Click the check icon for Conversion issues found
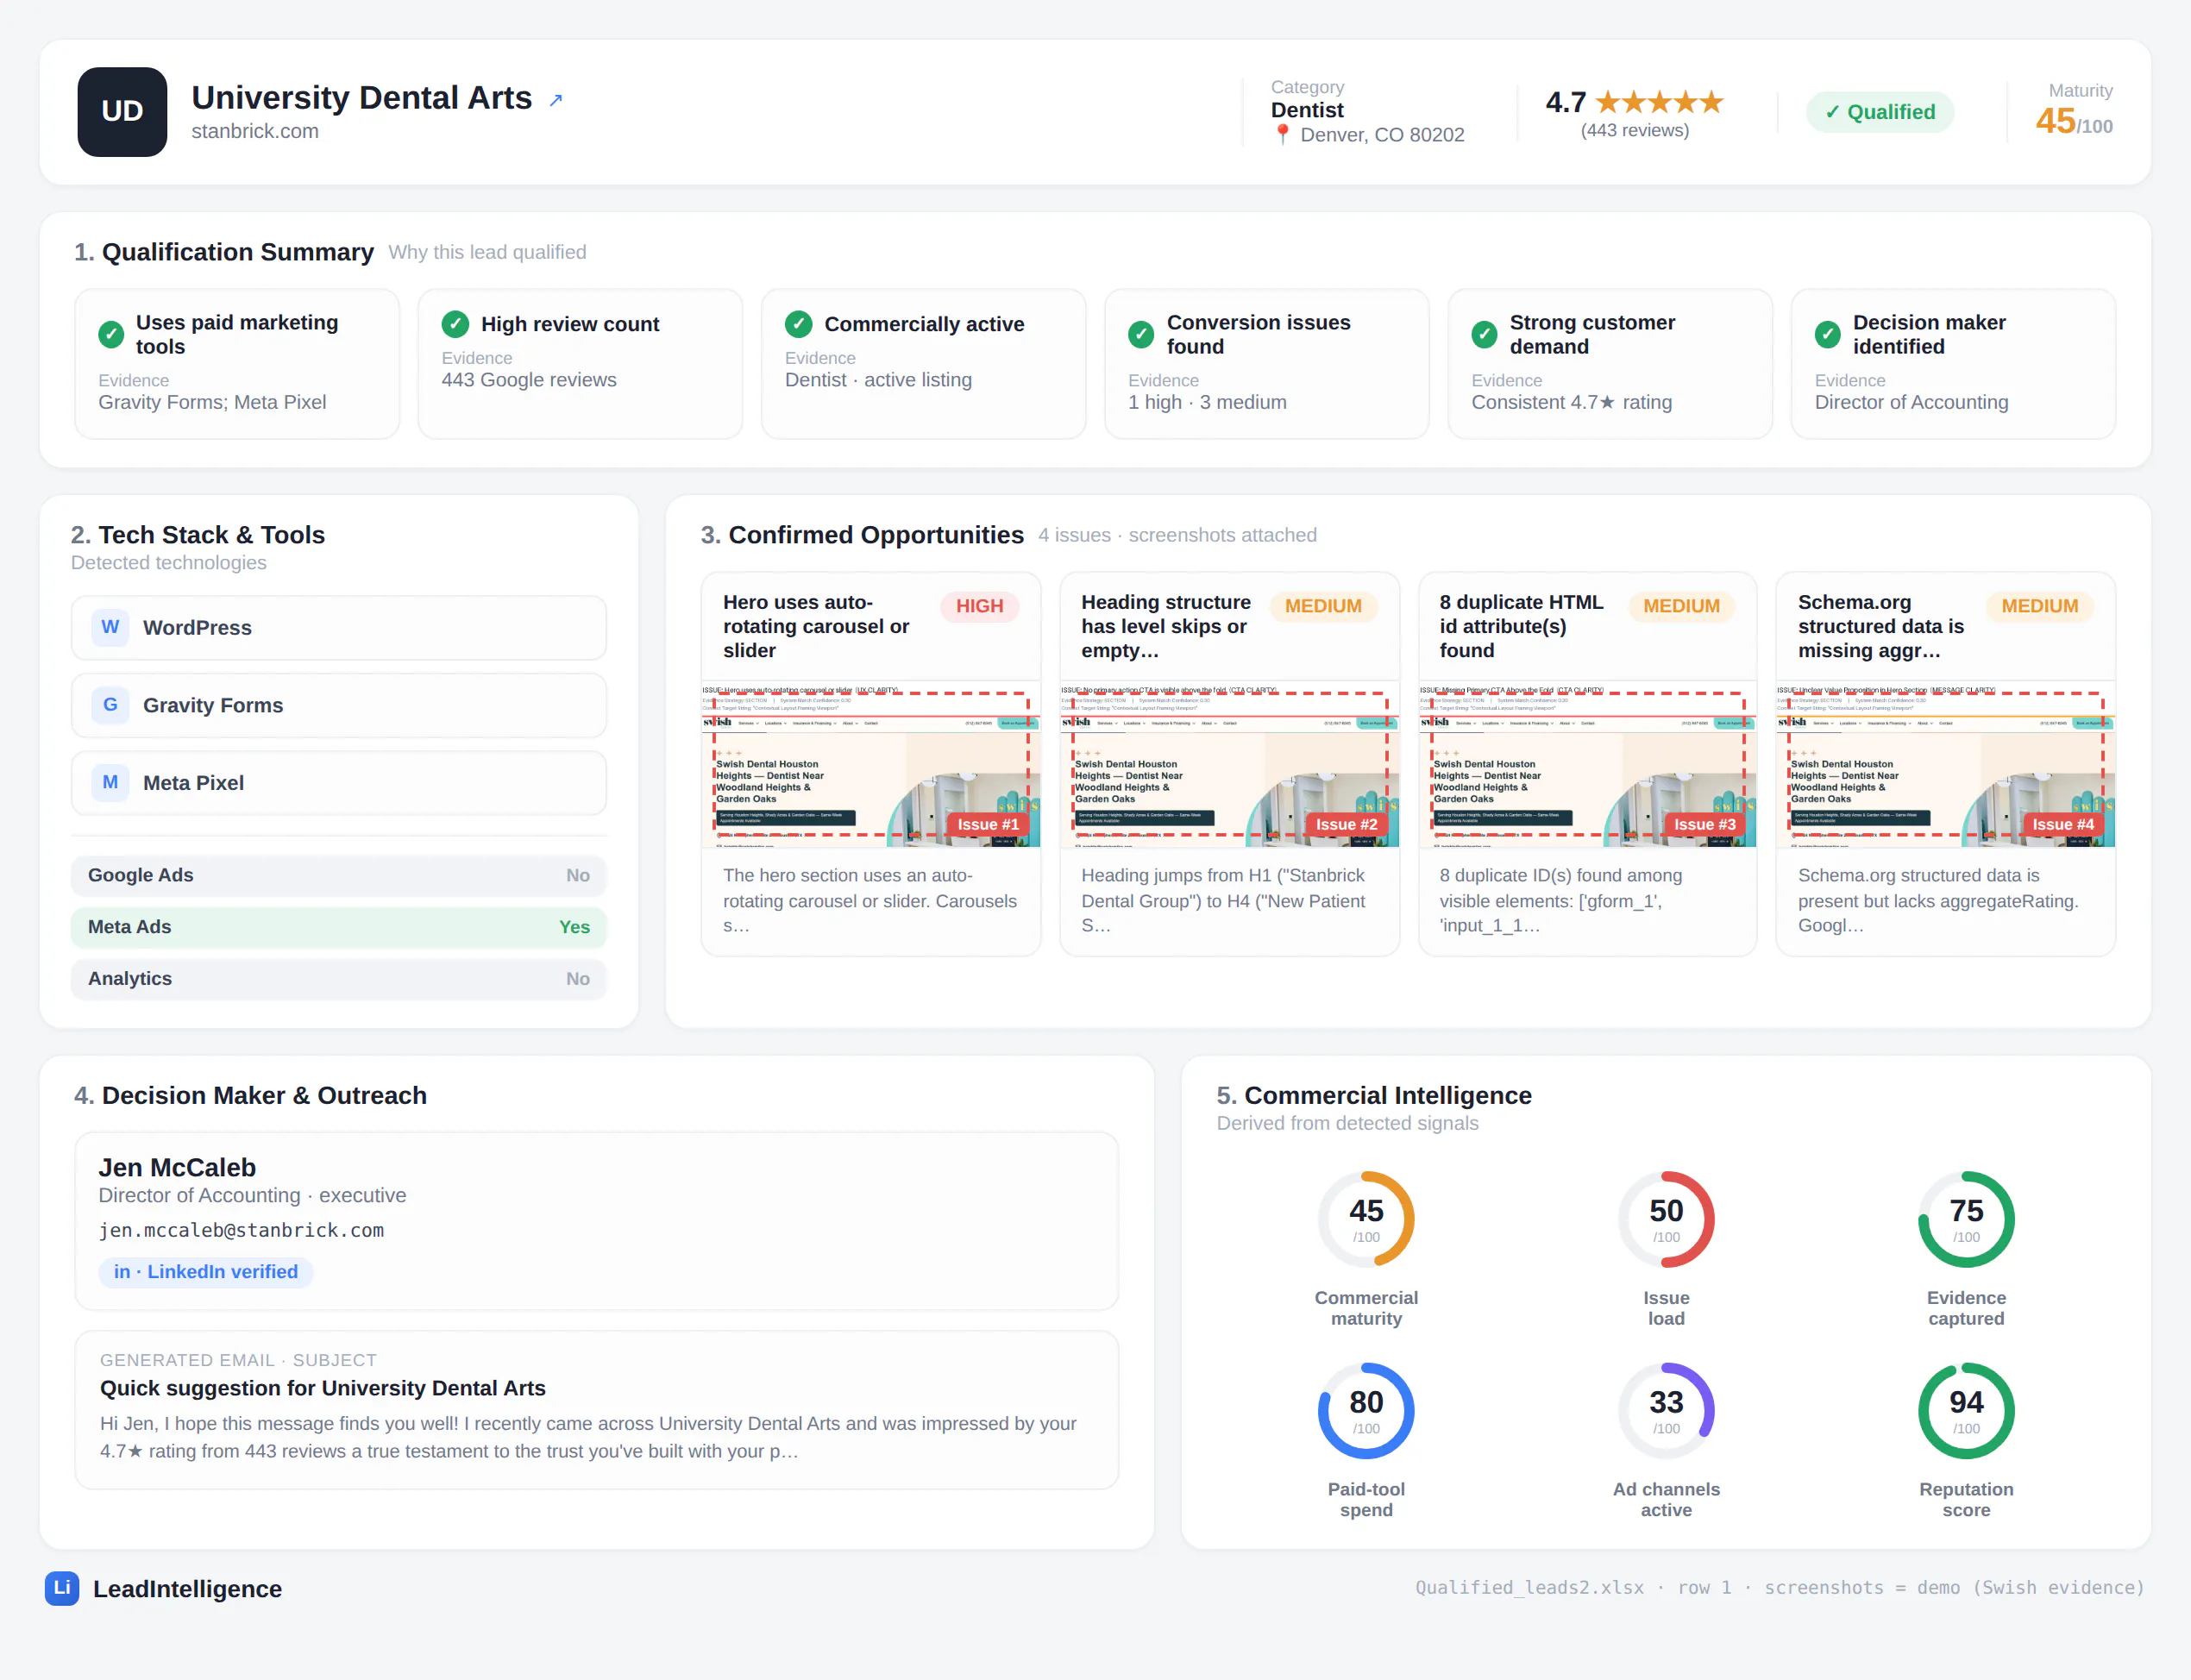This screenshot has height=1680, width=2191. tap(1141, 334)
